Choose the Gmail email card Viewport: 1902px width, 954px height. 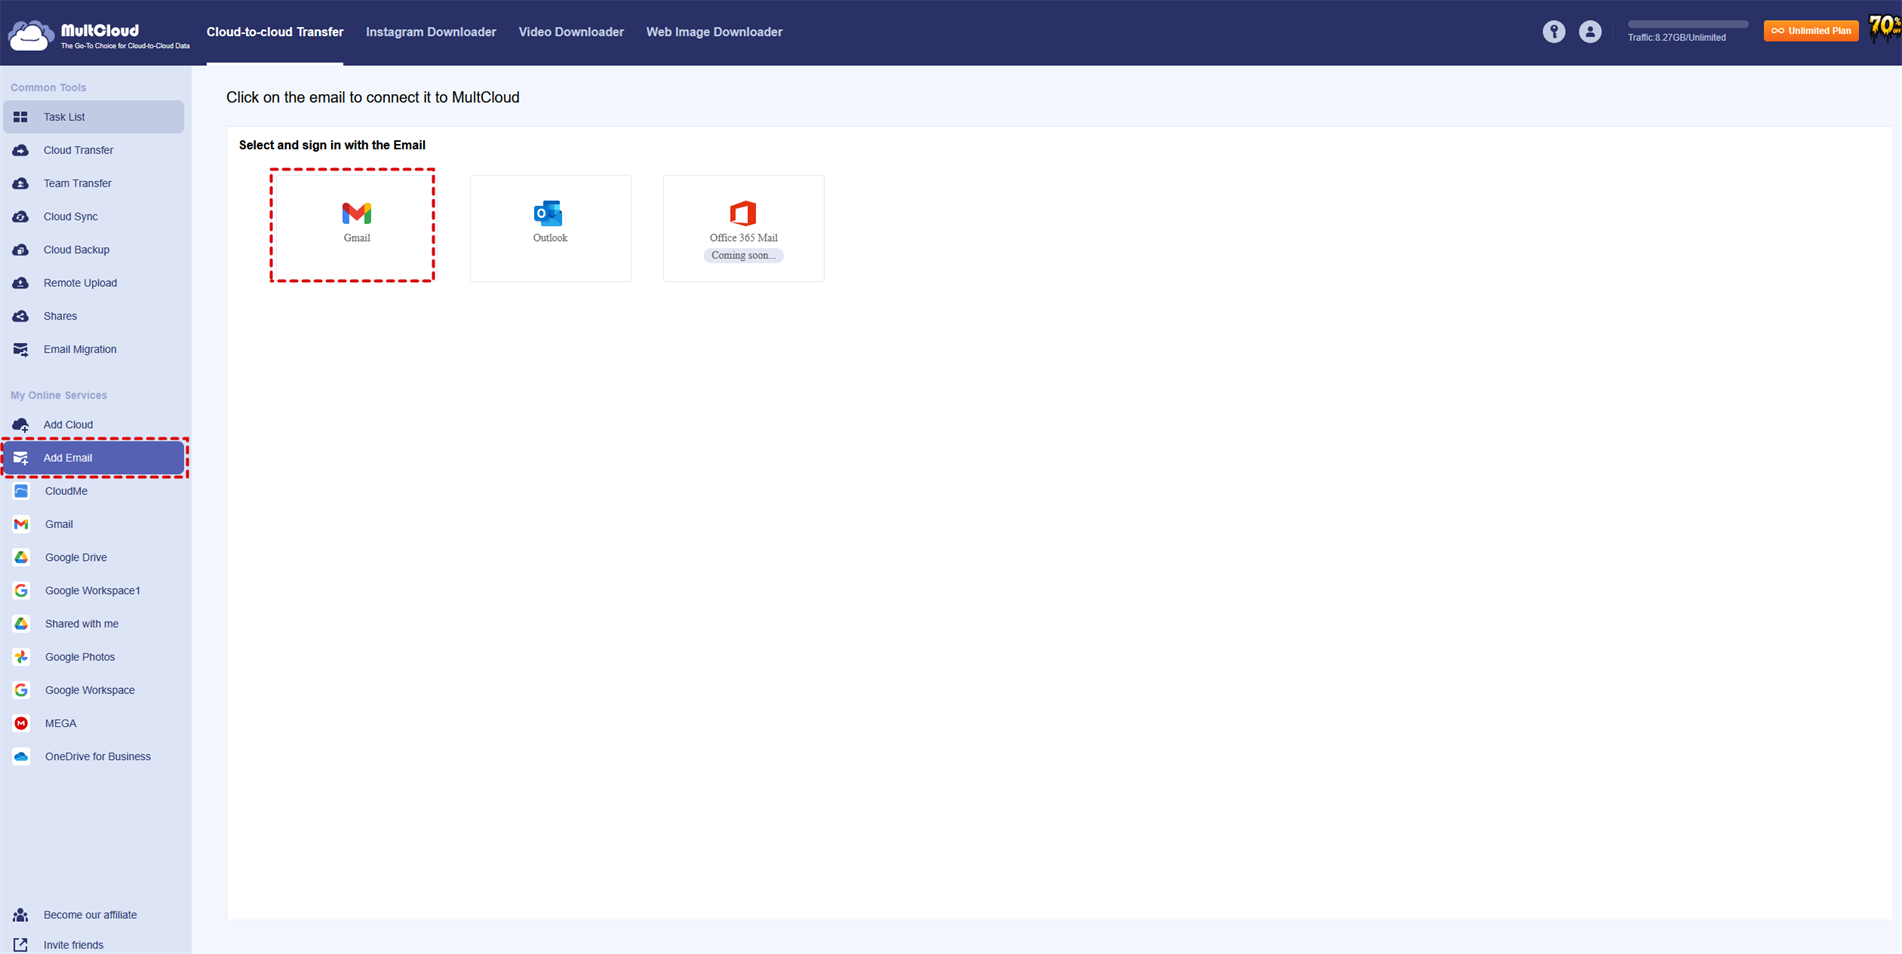(352, 226)
